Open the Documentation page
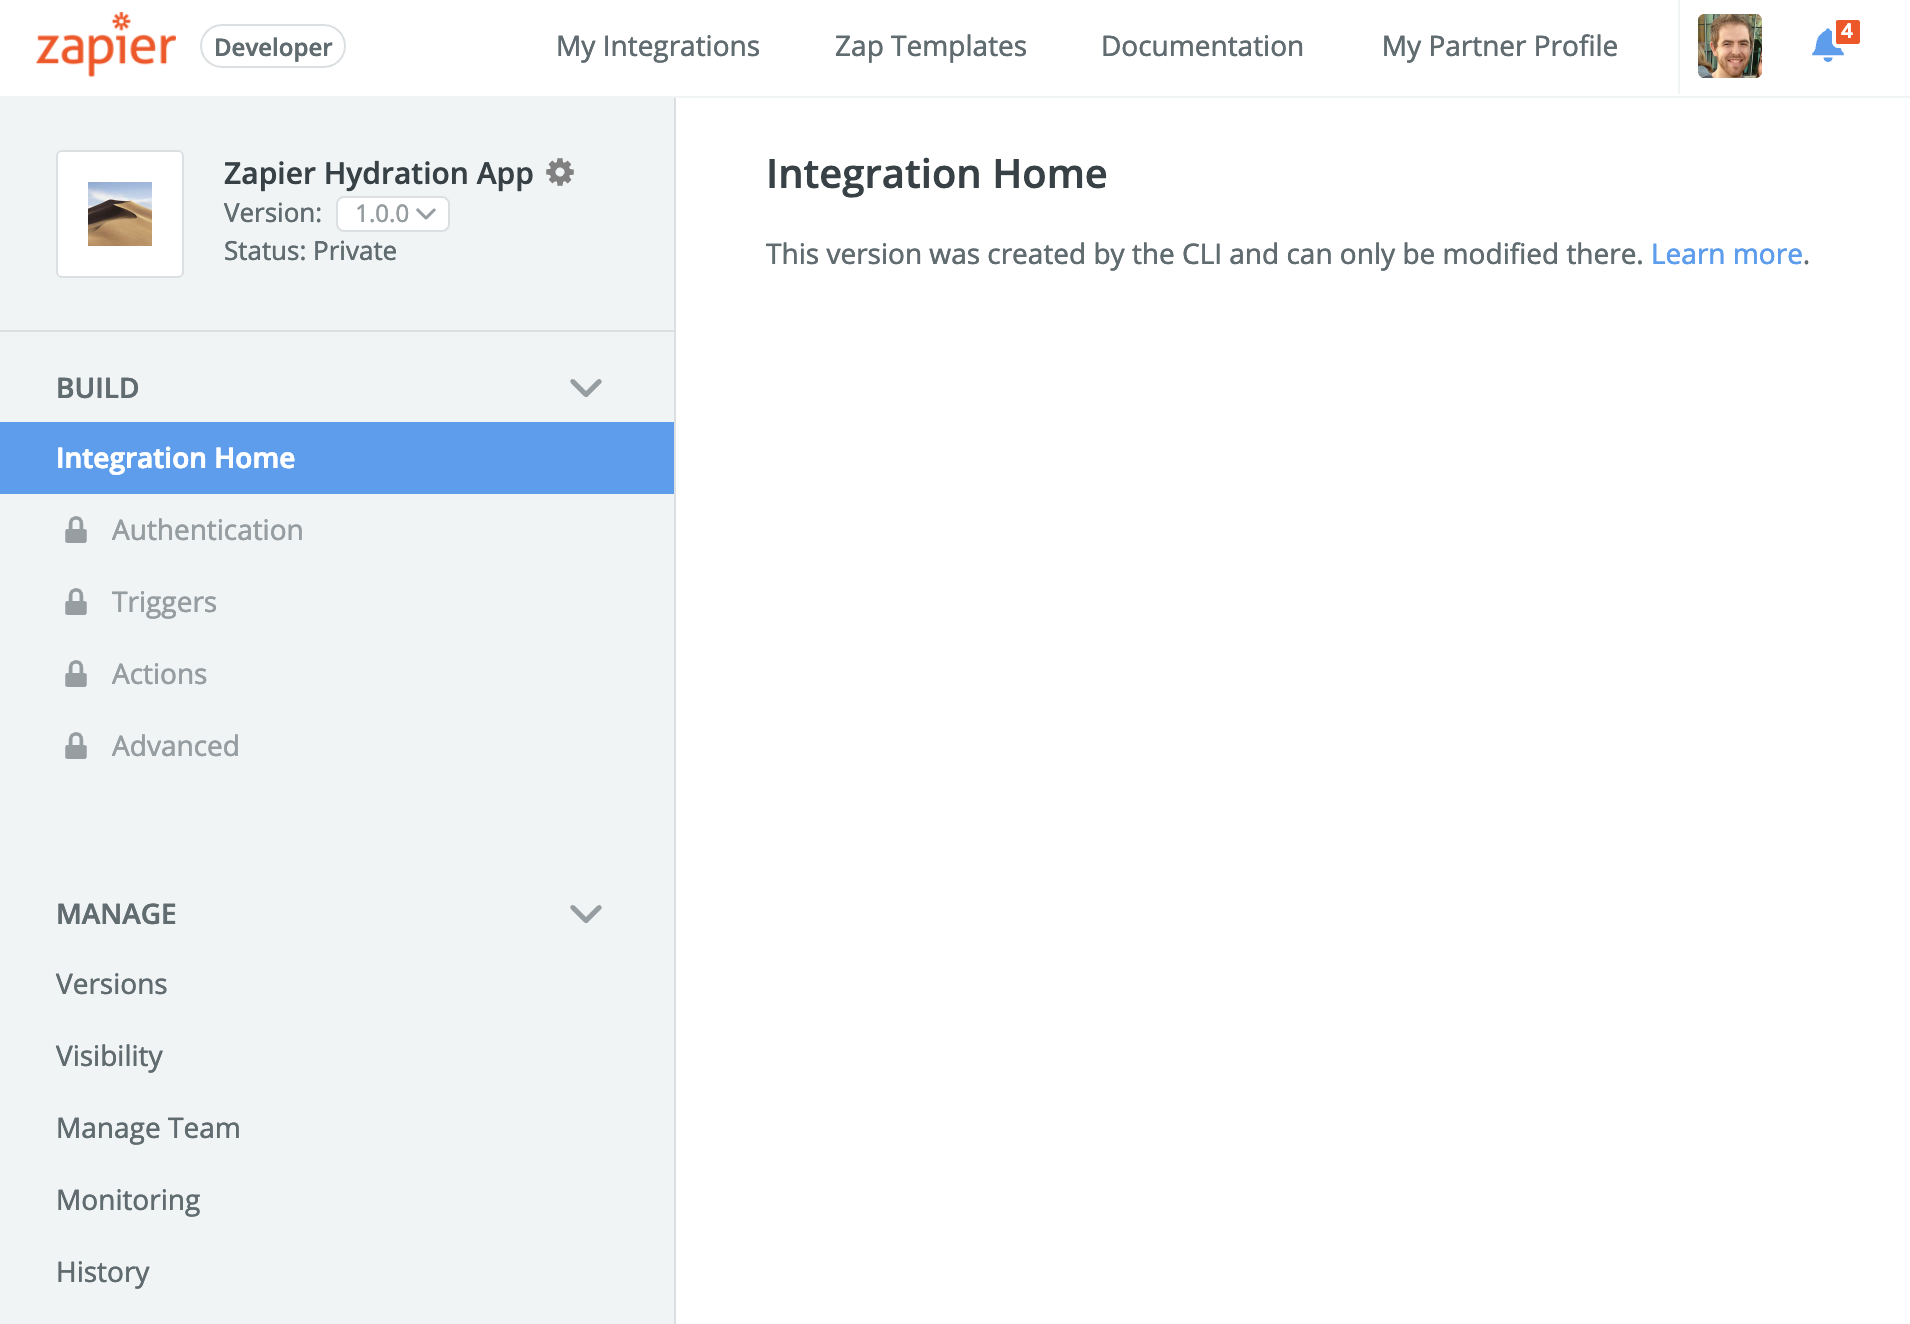 1201,46
